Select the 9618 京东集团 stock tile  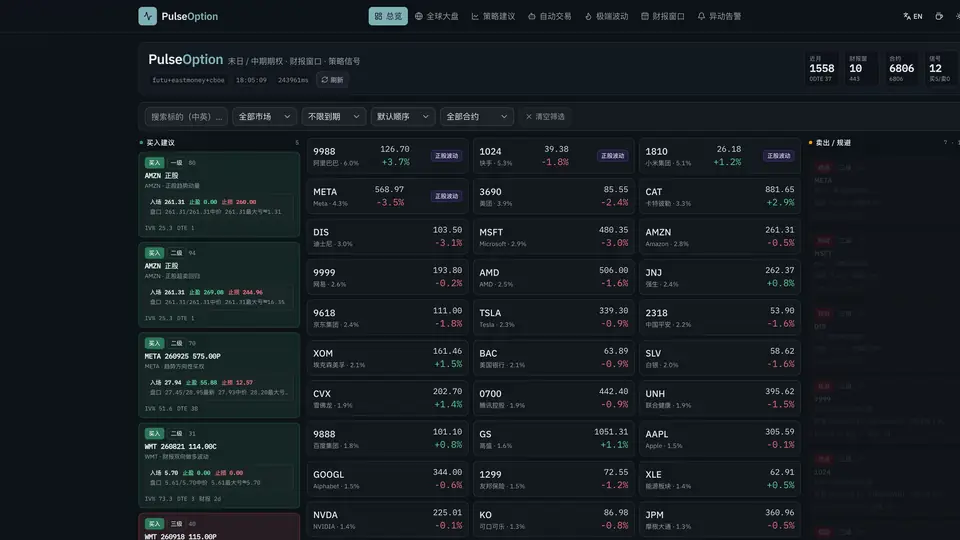pos(388,318)
